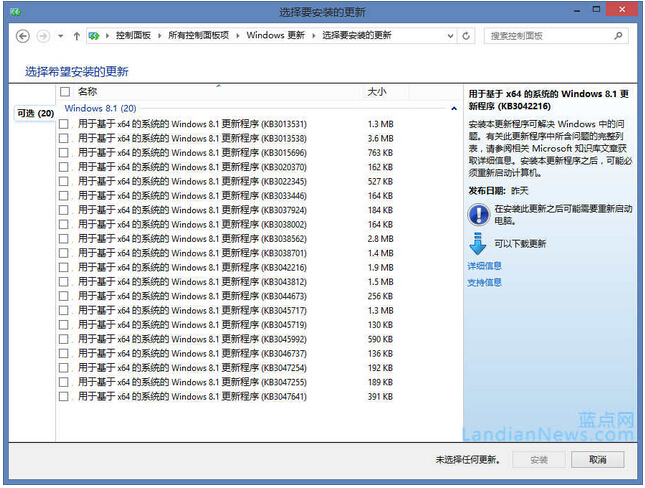This screenshot has height=488, width=645.
Task: Select the KB3045992 update row text
Action: 192,339
